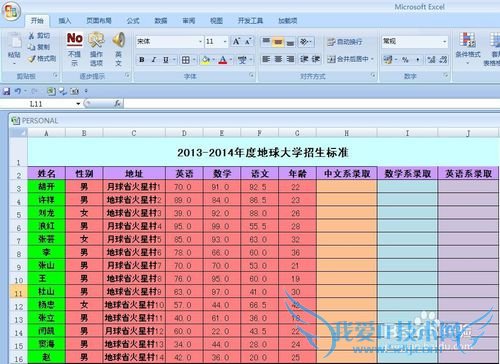Toggle center horizontal alignment
500x364 pixels.
278,59
